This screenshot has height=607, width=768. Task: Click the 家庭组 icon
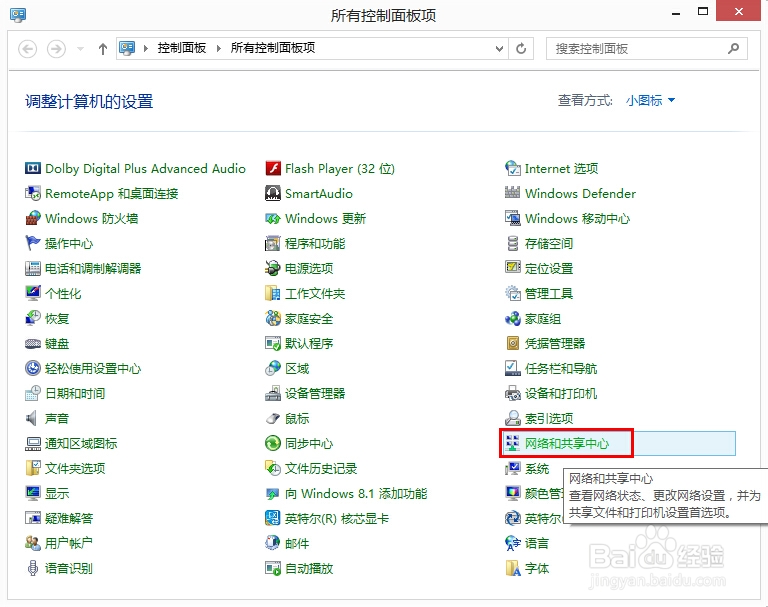pyautogui.click(x=512, y=318)
